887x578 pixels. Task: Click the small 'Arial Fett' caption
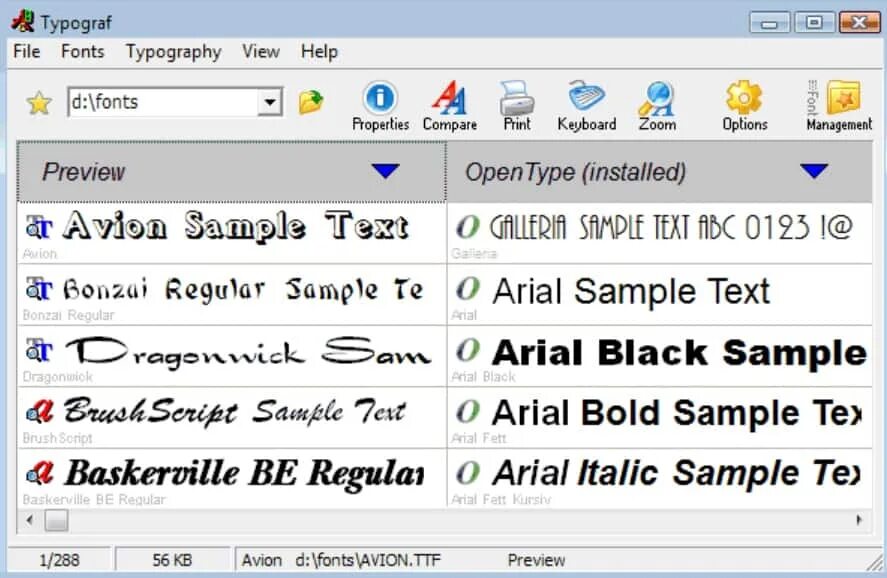[x=479, y=438]
